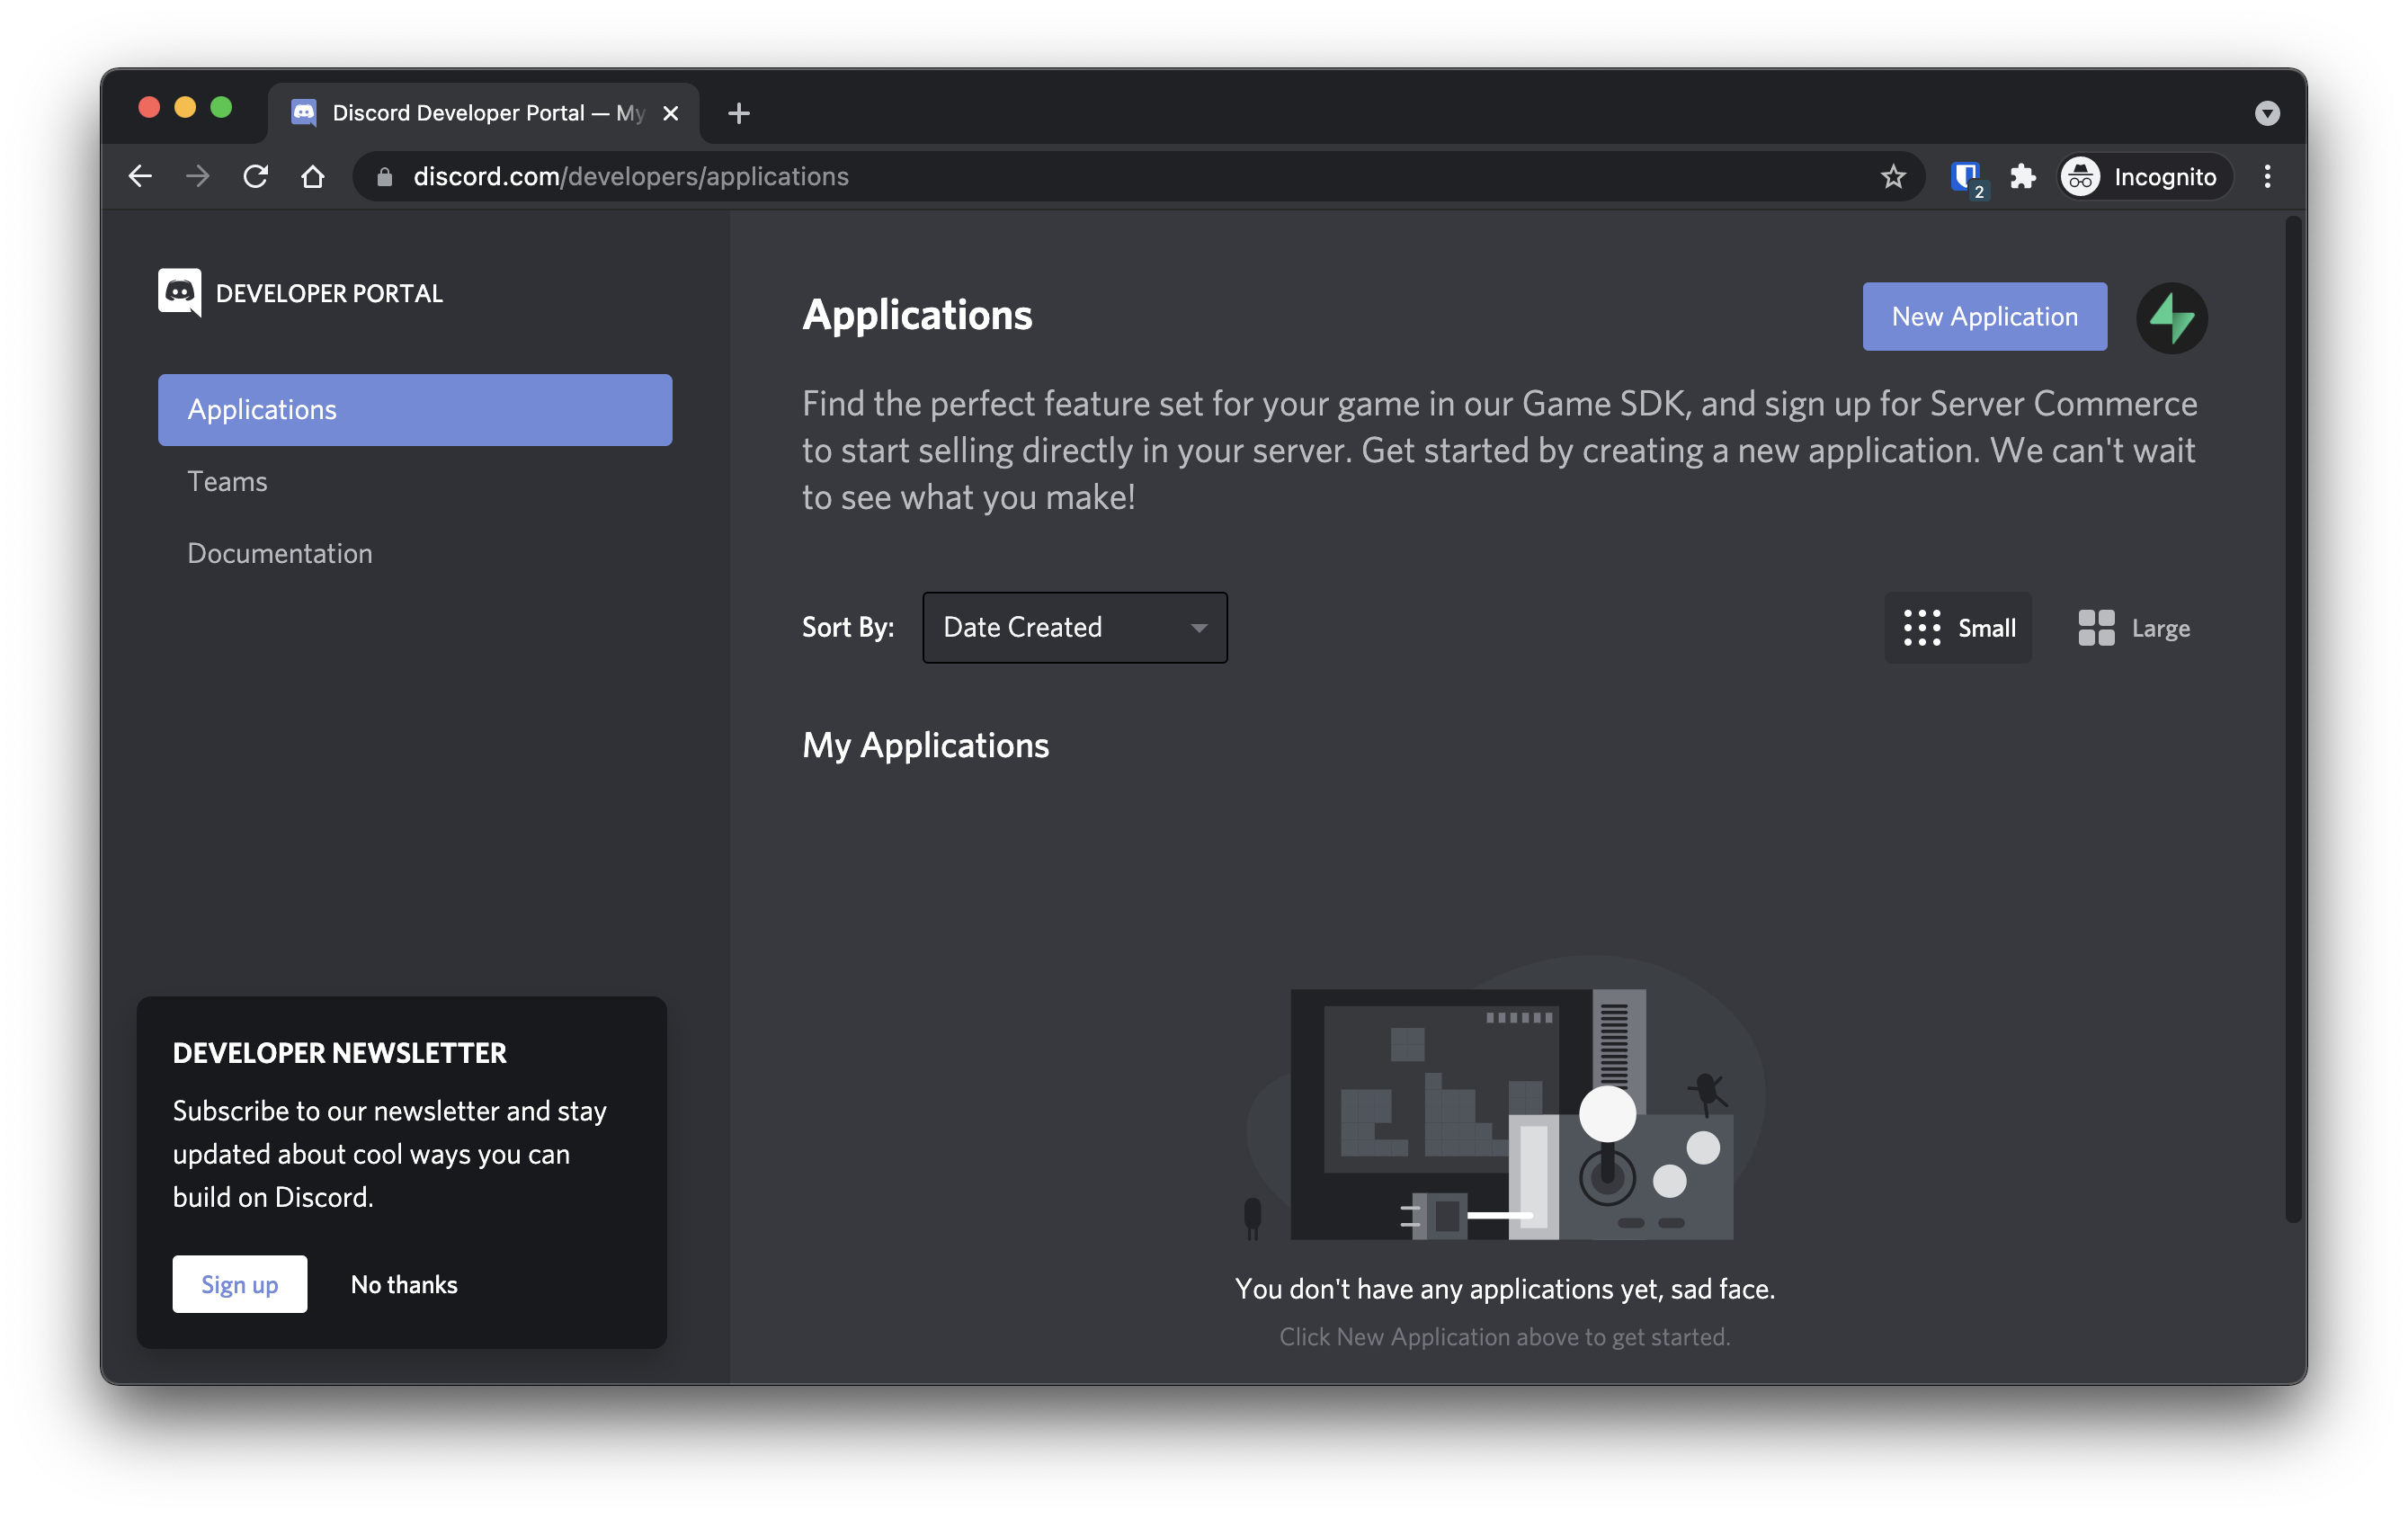Click the green lightning status icon
Viewport: 2408px width, 1518px height.
(2171, 317)
